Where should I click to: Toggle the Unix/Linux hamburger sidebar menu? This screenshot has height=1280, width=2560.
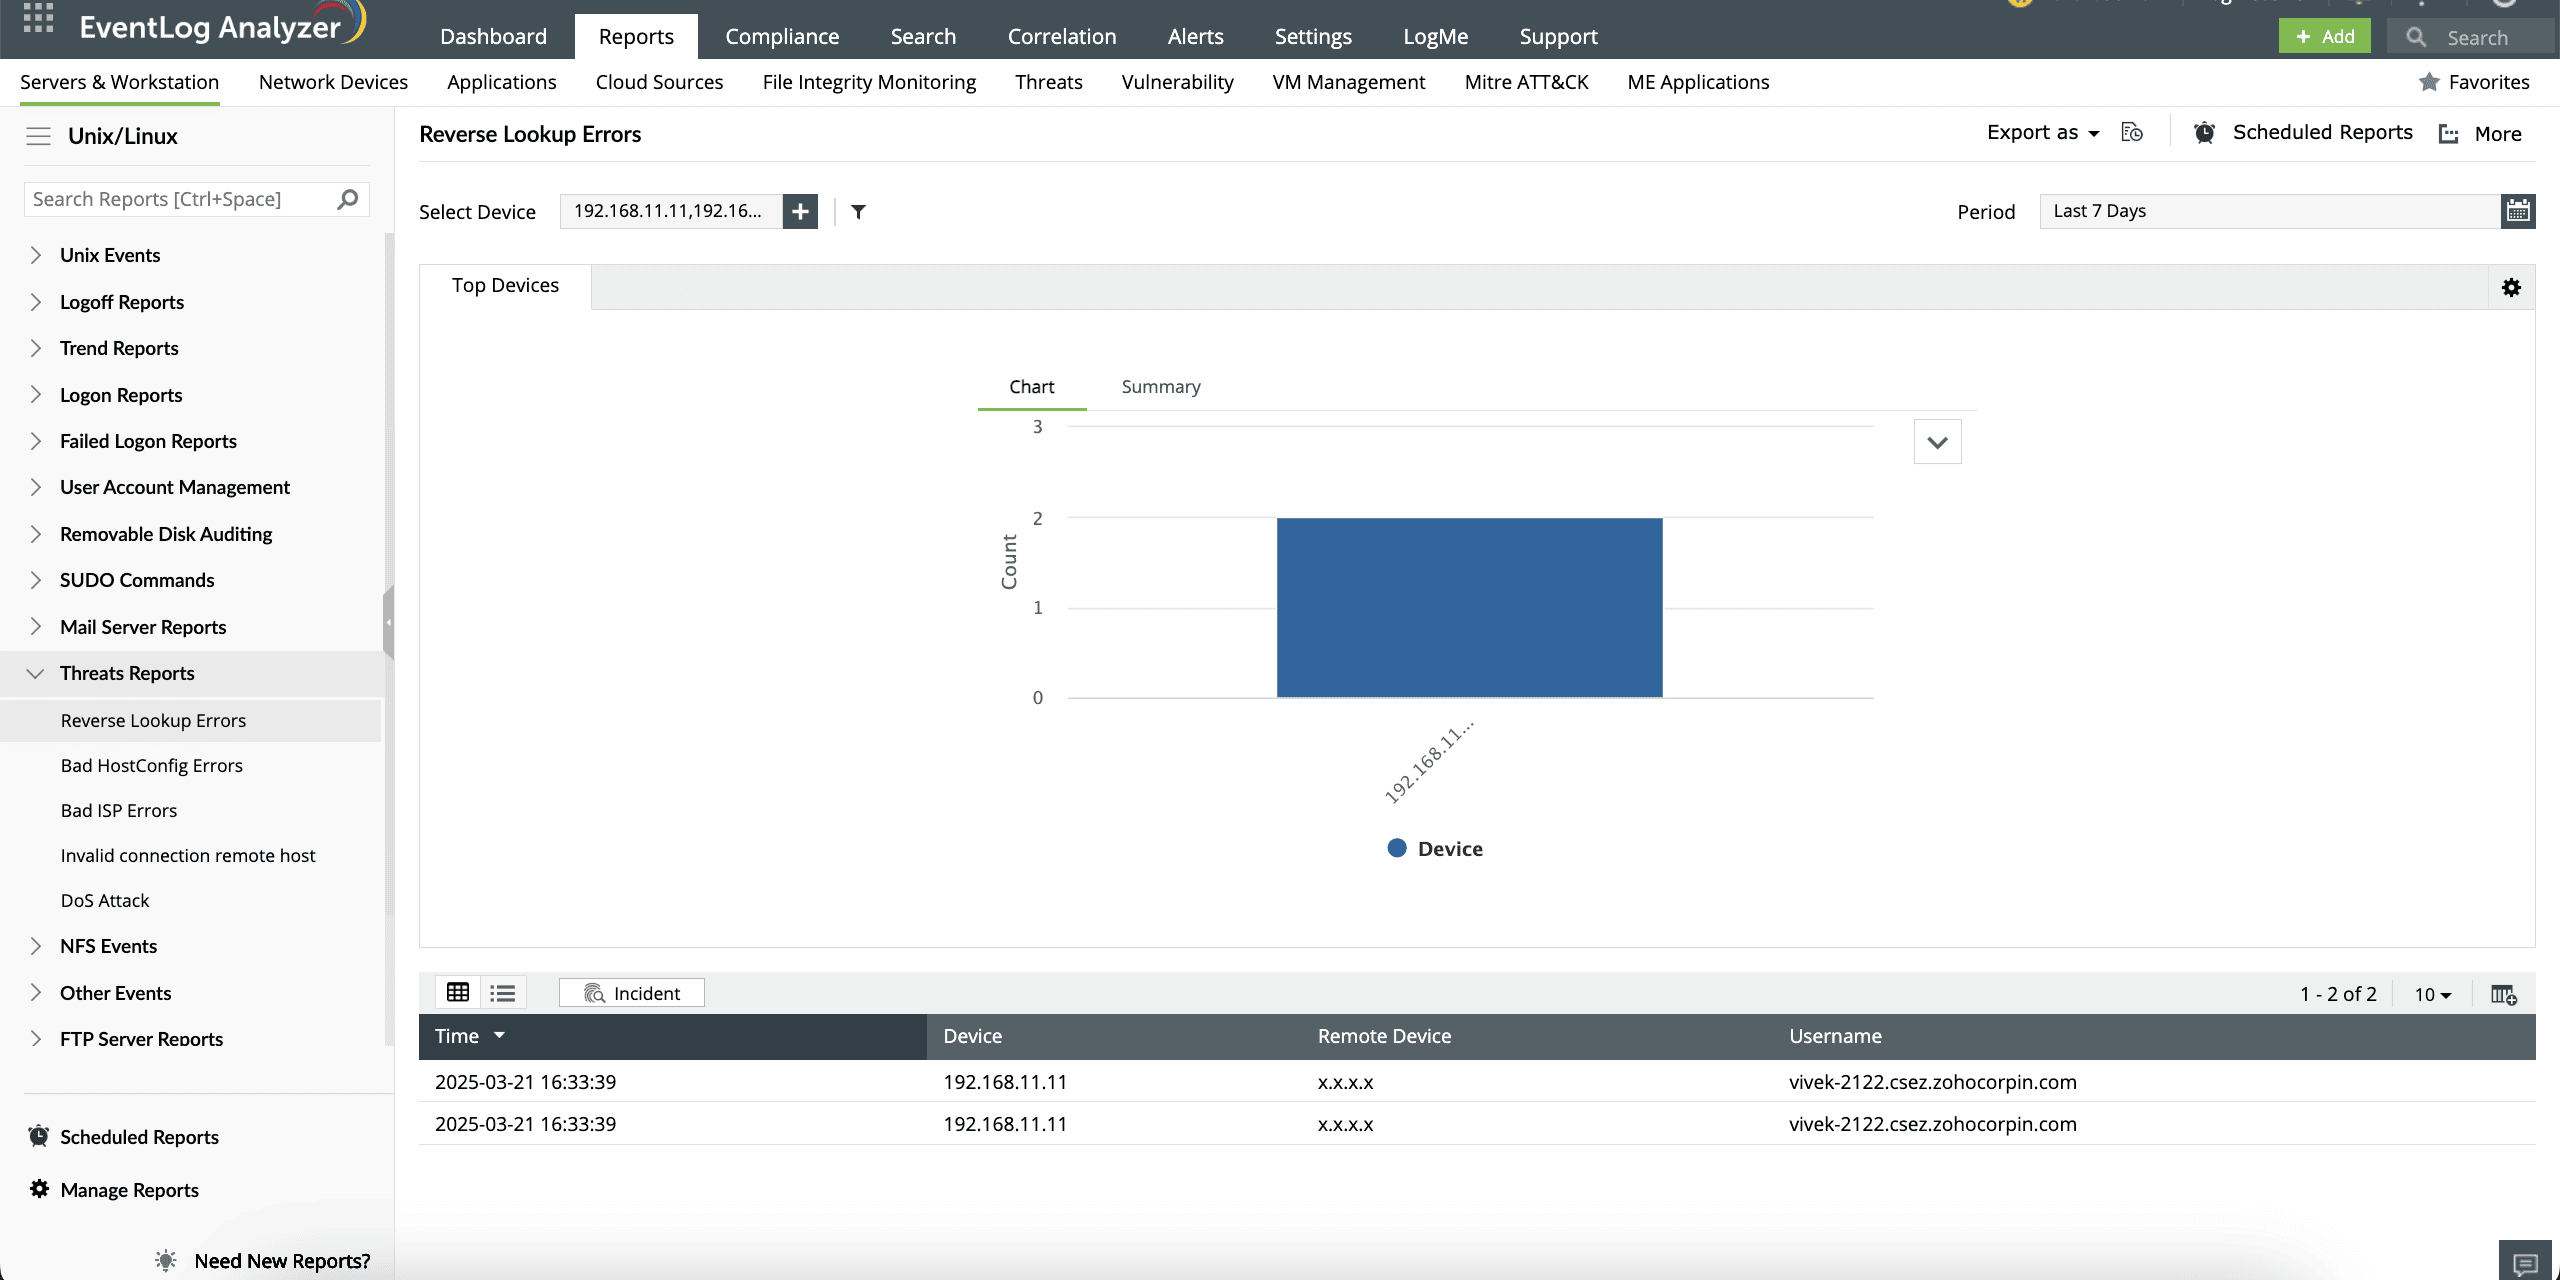click(x=38, y=136)
